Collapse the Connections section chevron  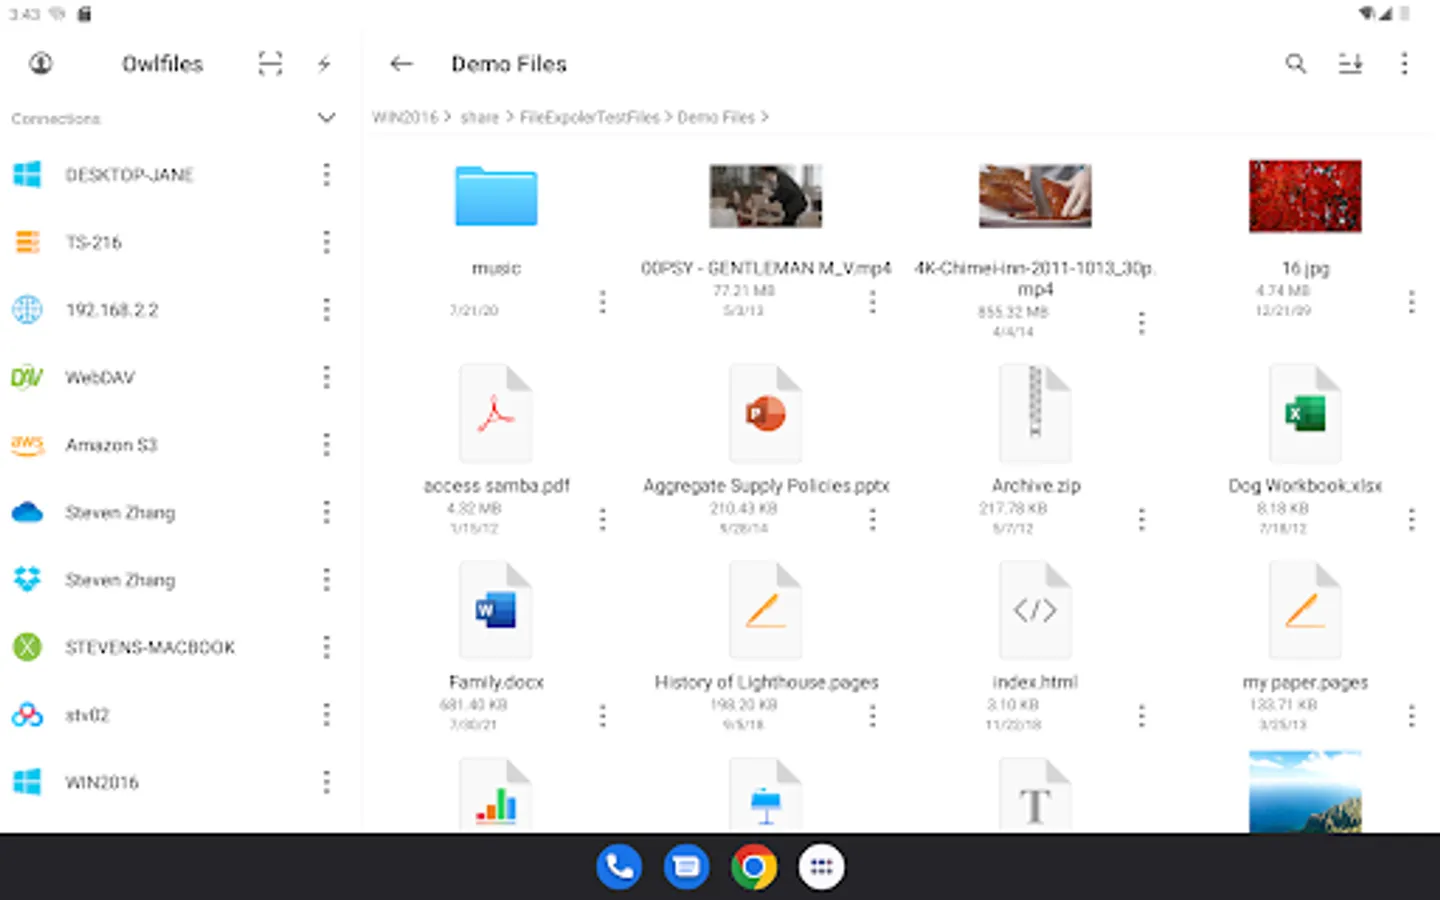pyautogui.click(x=326, y=118)
